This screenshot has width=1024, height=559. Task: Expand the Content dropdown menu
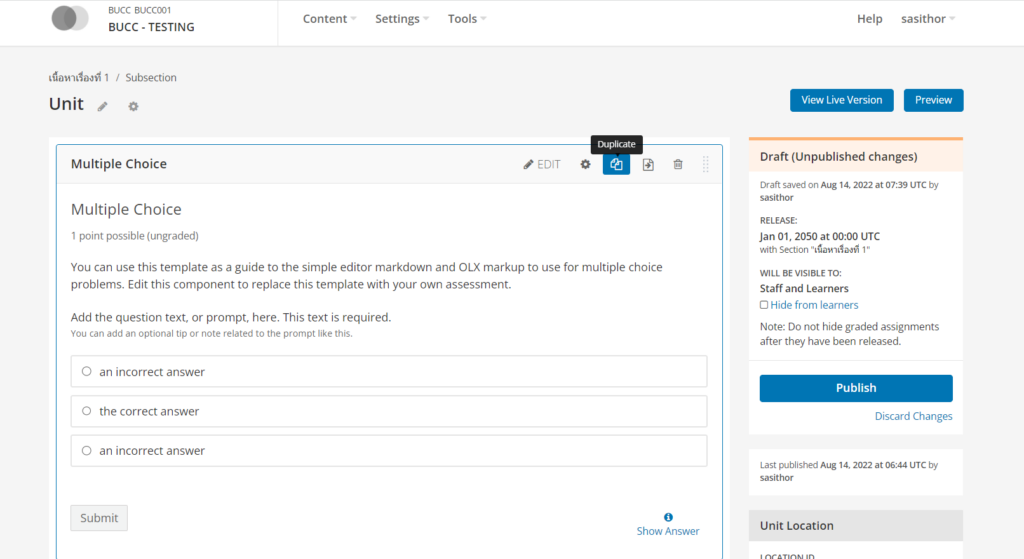pos(330,19)
